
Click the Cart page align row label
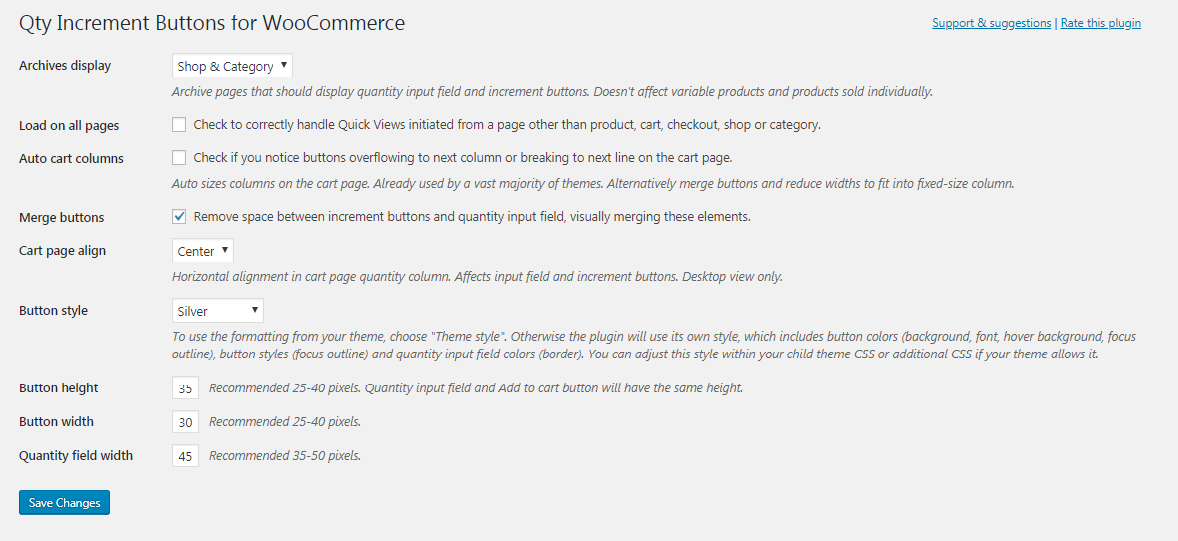click(x=62, y=251)
